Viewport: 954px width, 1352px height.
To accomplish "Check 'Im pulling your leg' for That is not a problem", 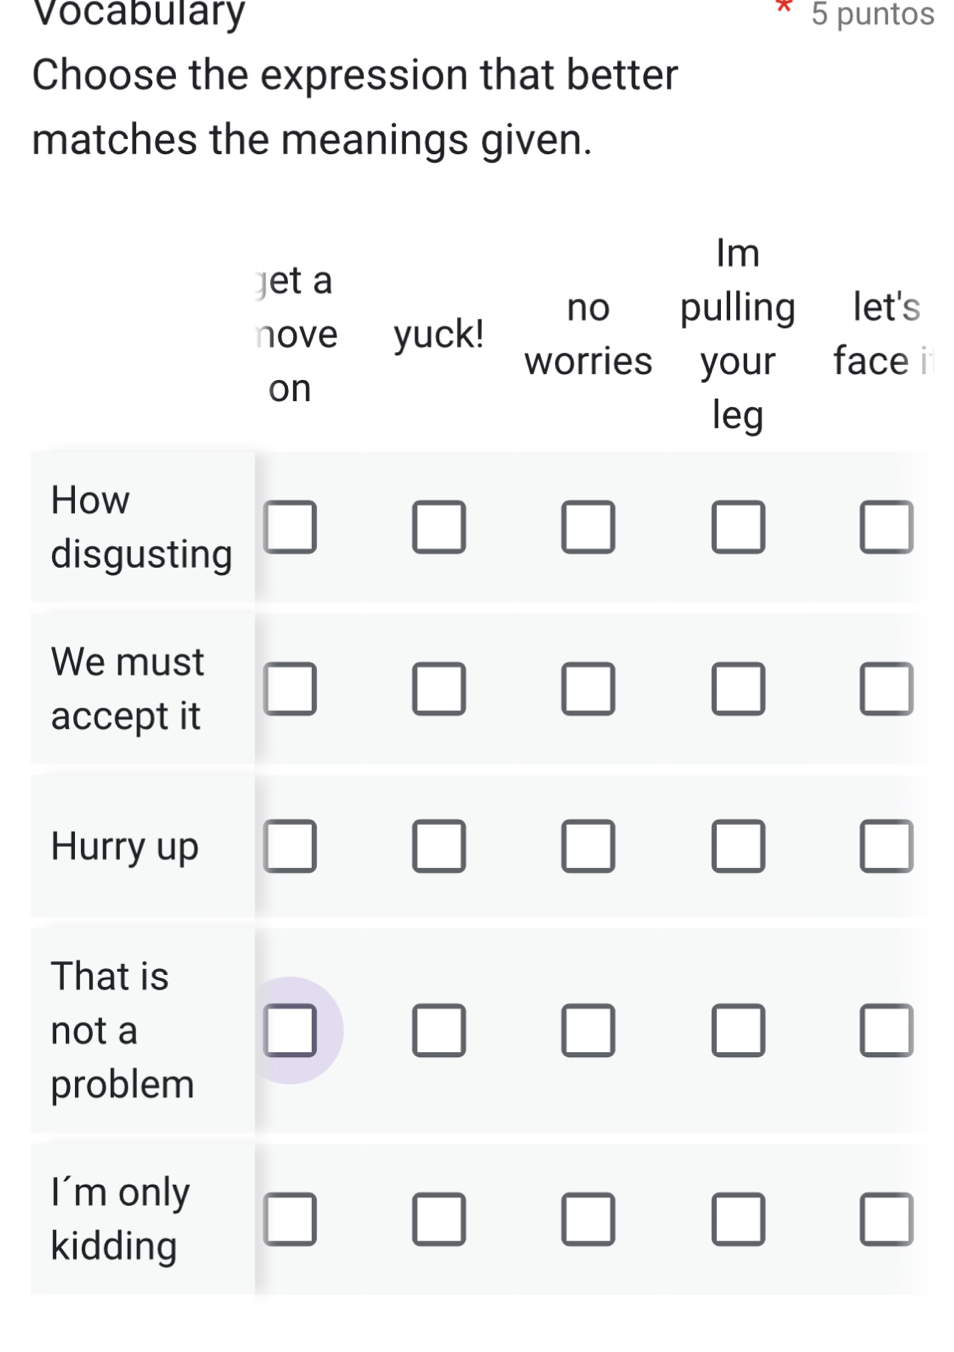I will (738, 1031).
